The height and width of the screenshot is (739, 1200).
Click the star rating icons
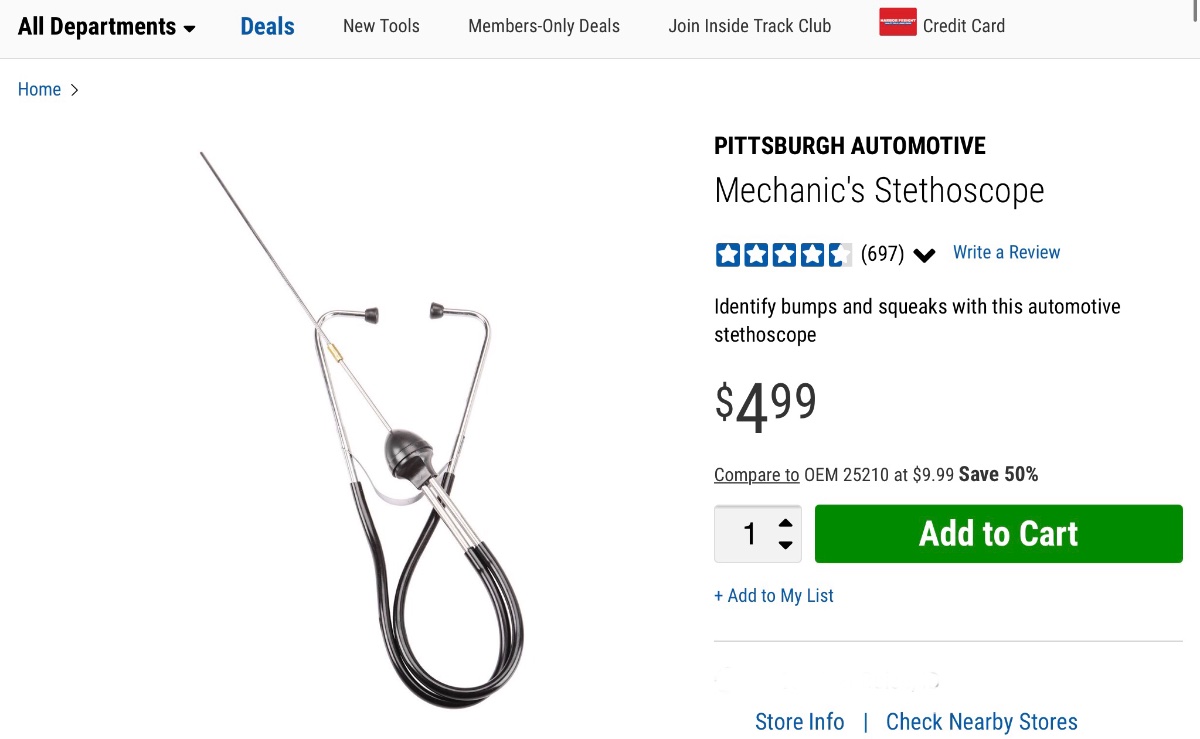pos(784,254)
